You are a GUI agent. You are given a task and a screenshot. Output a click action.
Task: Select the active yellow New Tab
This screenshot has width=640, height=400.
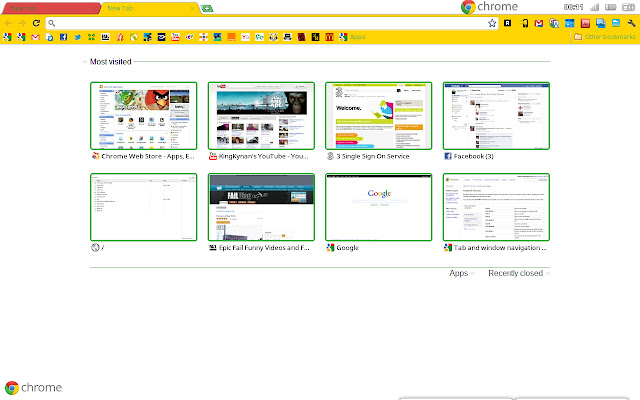pos(149,8)
